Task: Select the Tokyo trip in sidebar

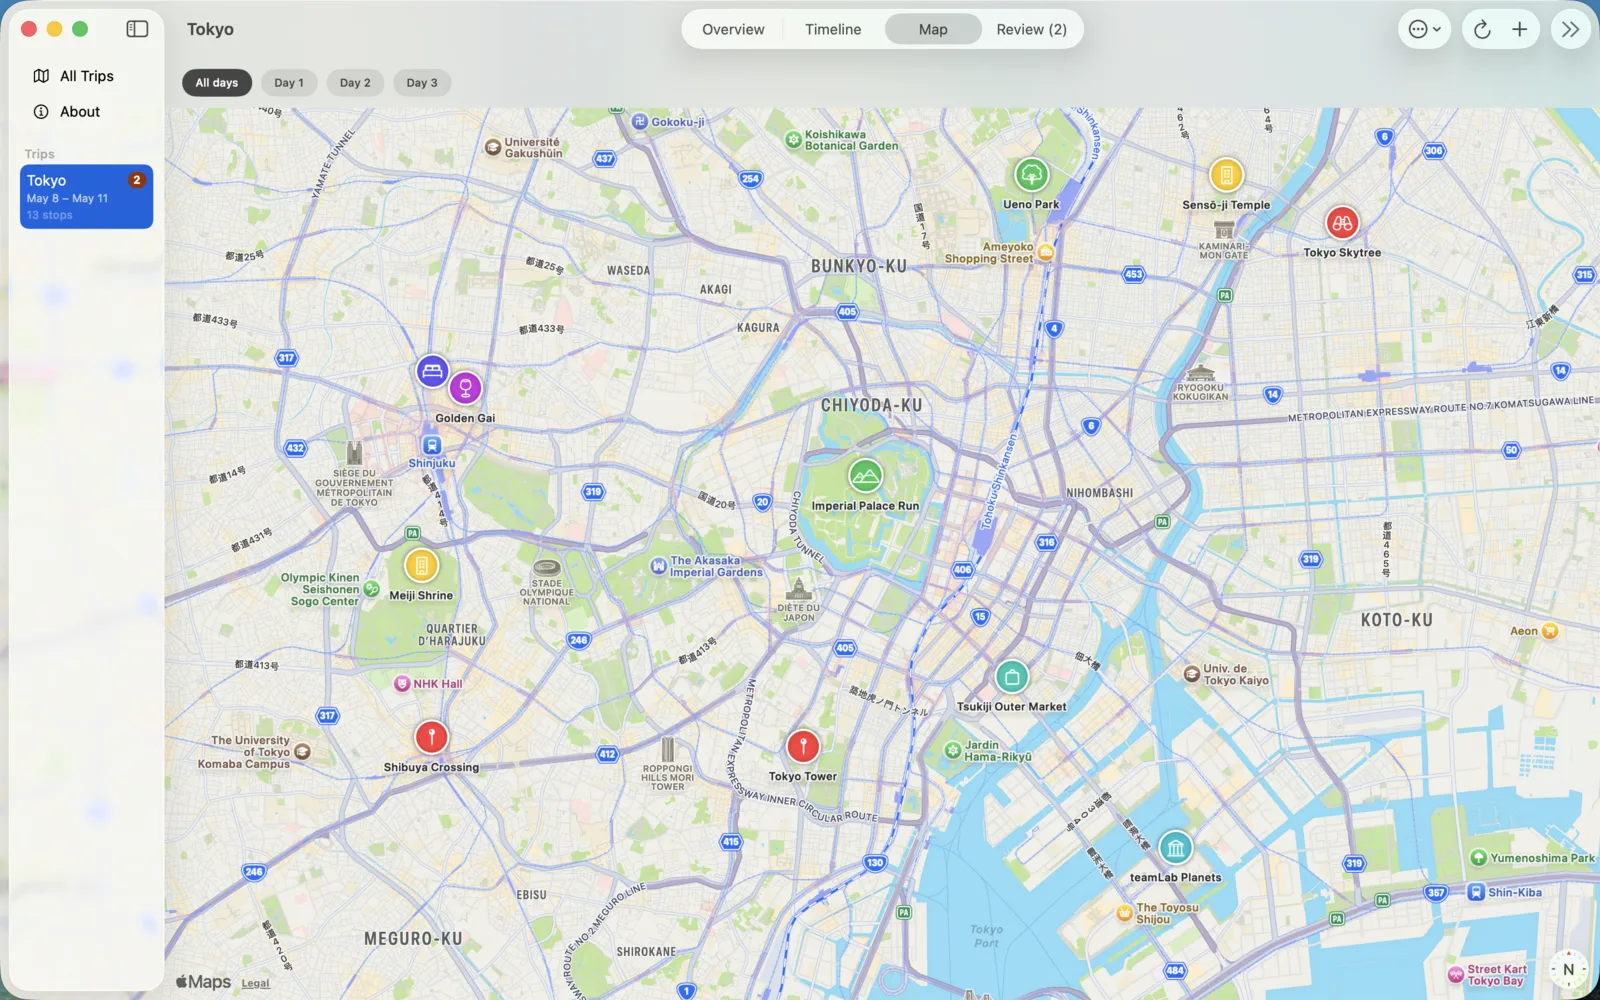Action: point(86,197)
